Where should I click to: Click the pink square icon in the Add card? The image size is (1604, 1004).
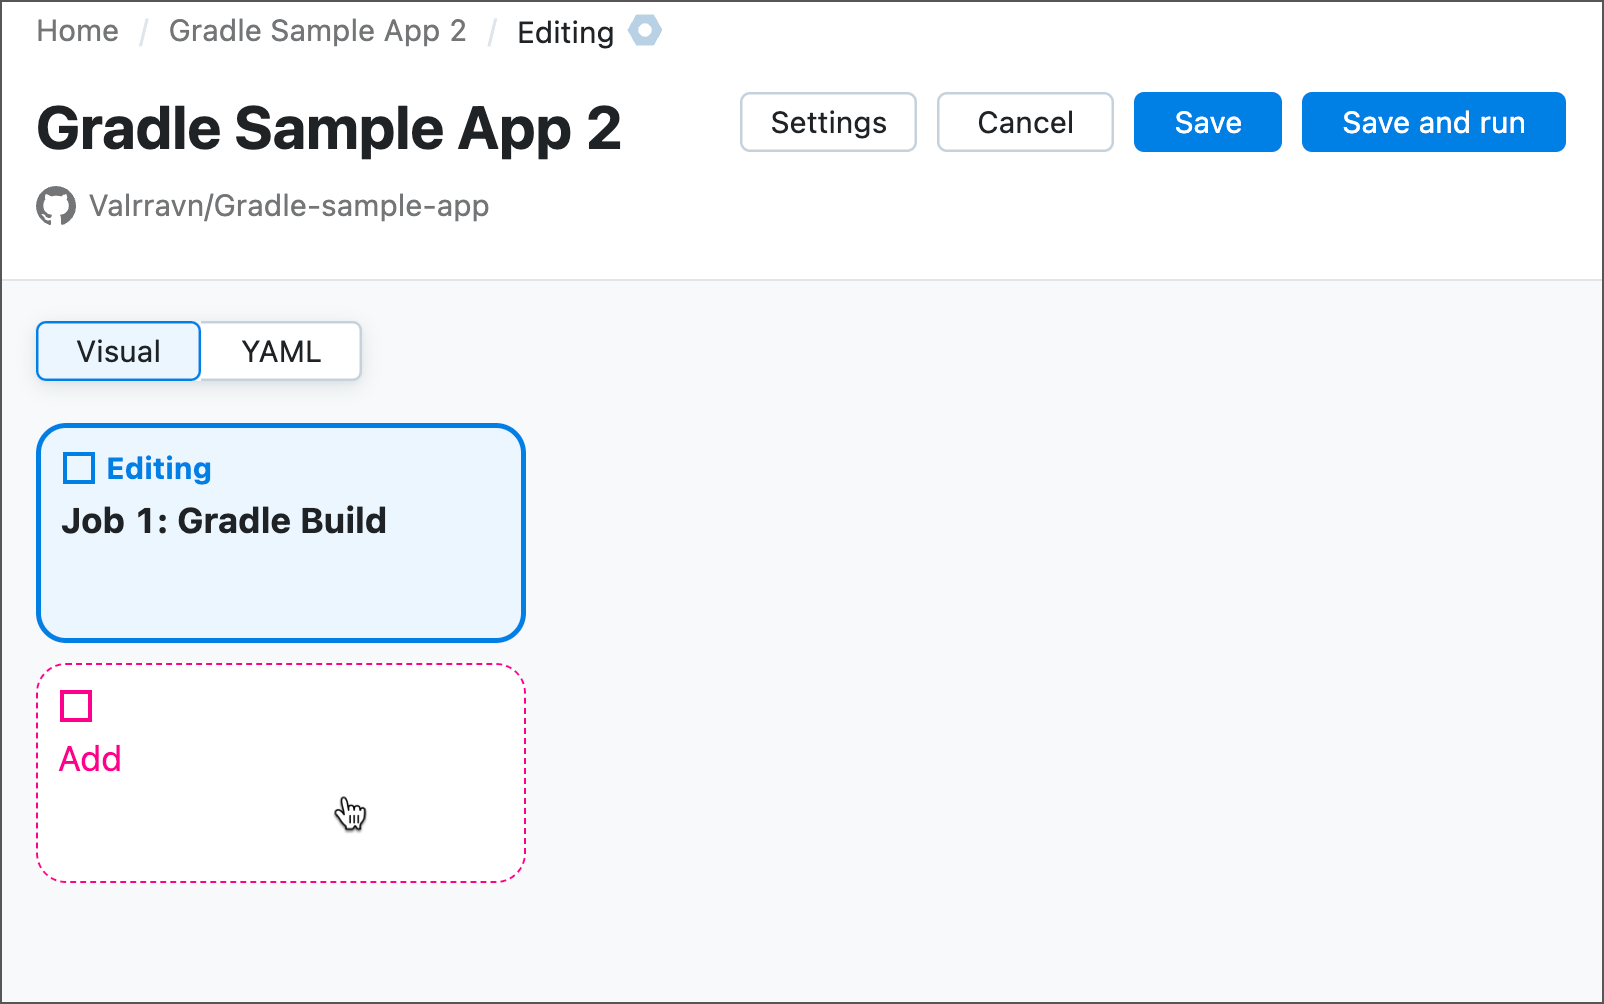coord(76,706)
